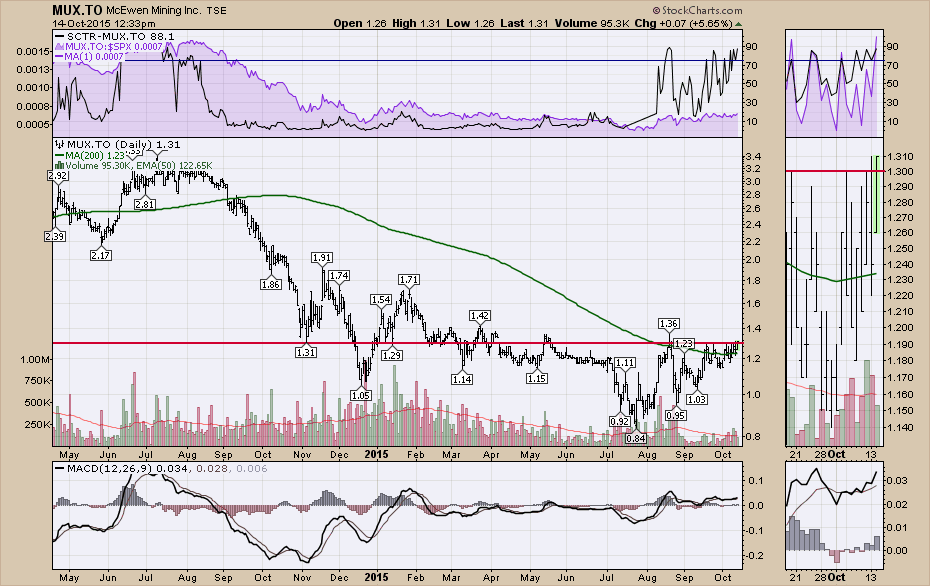Click the 1.05 price low label
Viewport: 930px width, 586px height.
point(361,395)
